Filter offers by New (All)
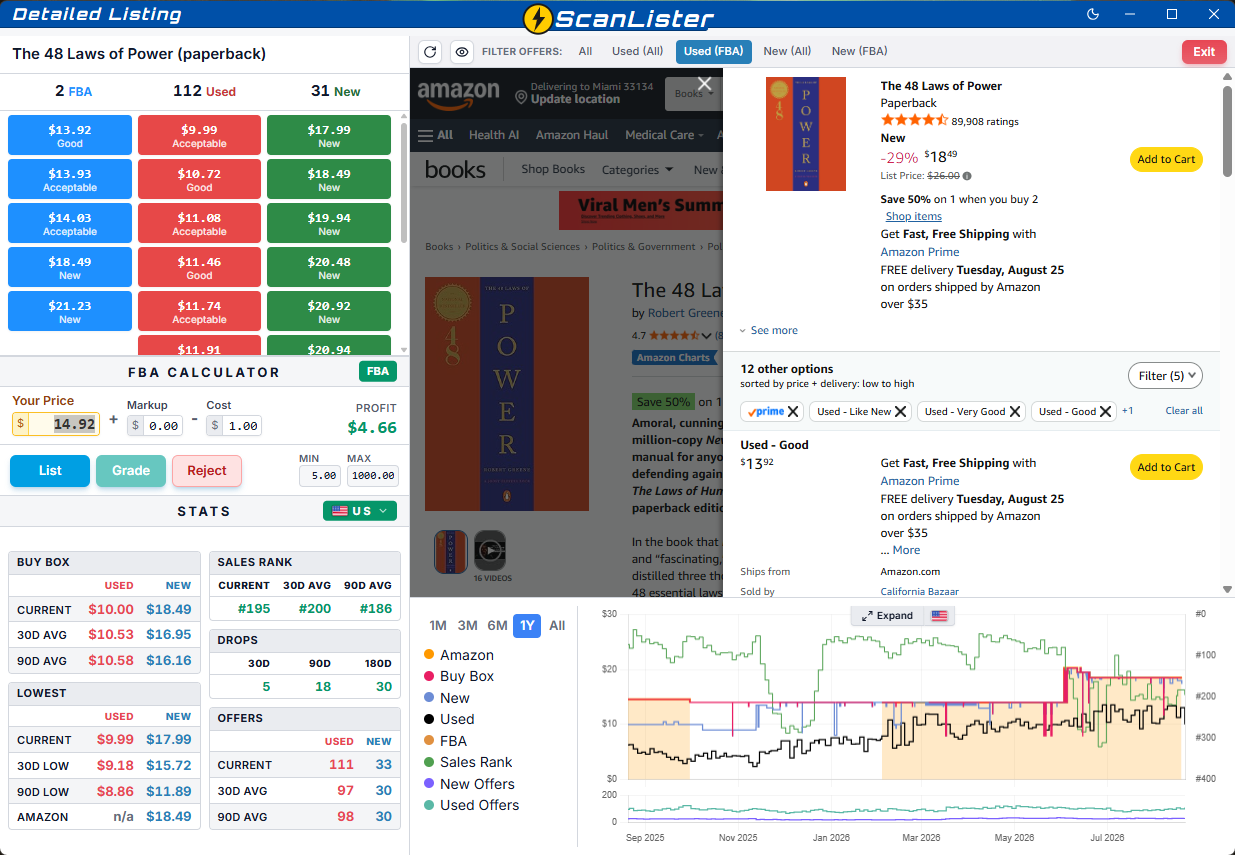Viewport: 1235px width, 855px height. pyautogui.click(x=787, y=52)
